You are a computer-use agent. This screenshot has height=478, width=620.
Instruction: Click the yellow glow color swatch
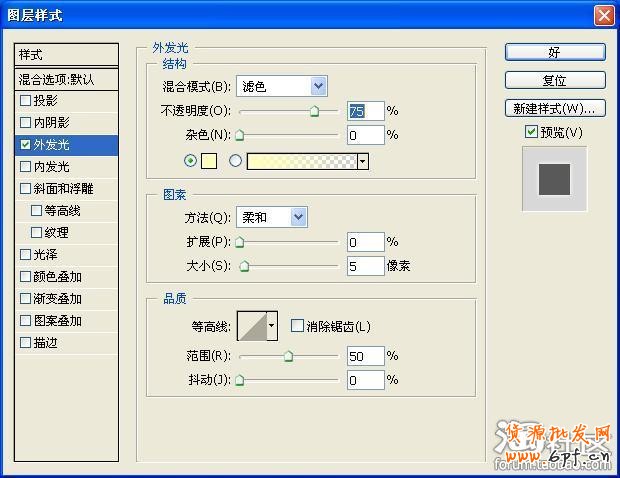pyautogui.click(x=210, y=160)
